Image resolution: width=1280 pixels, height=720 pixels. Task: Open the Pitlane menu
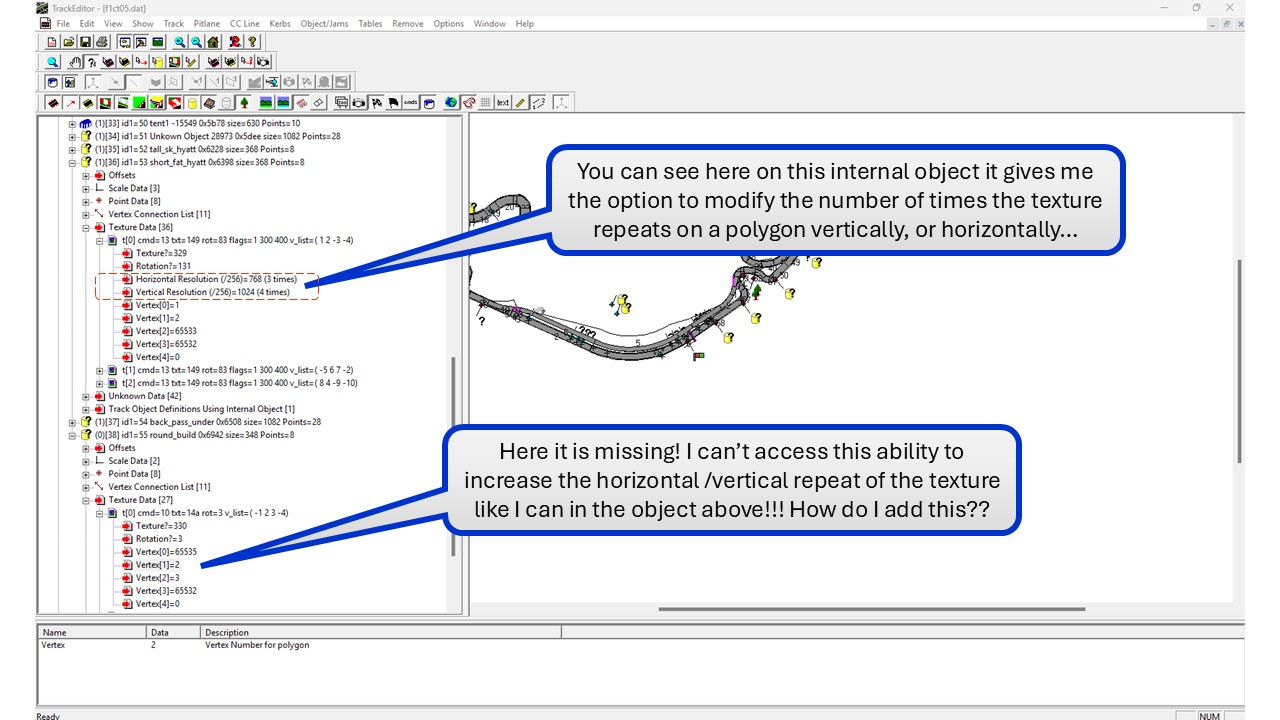pyautogui.click(x=206, y=23)
